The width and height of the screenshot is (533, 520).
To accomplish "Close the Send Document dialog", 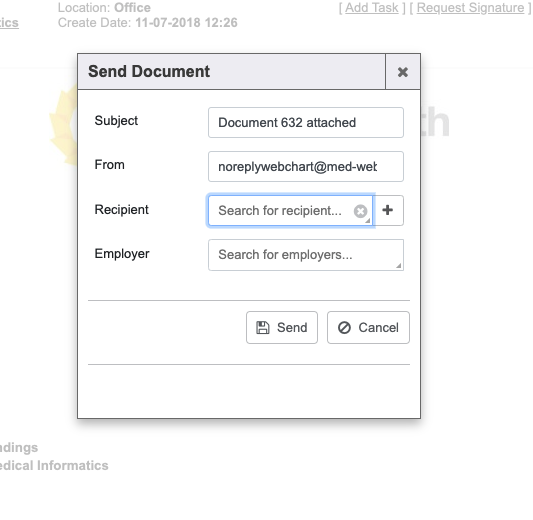I will [x=403, y=72].
